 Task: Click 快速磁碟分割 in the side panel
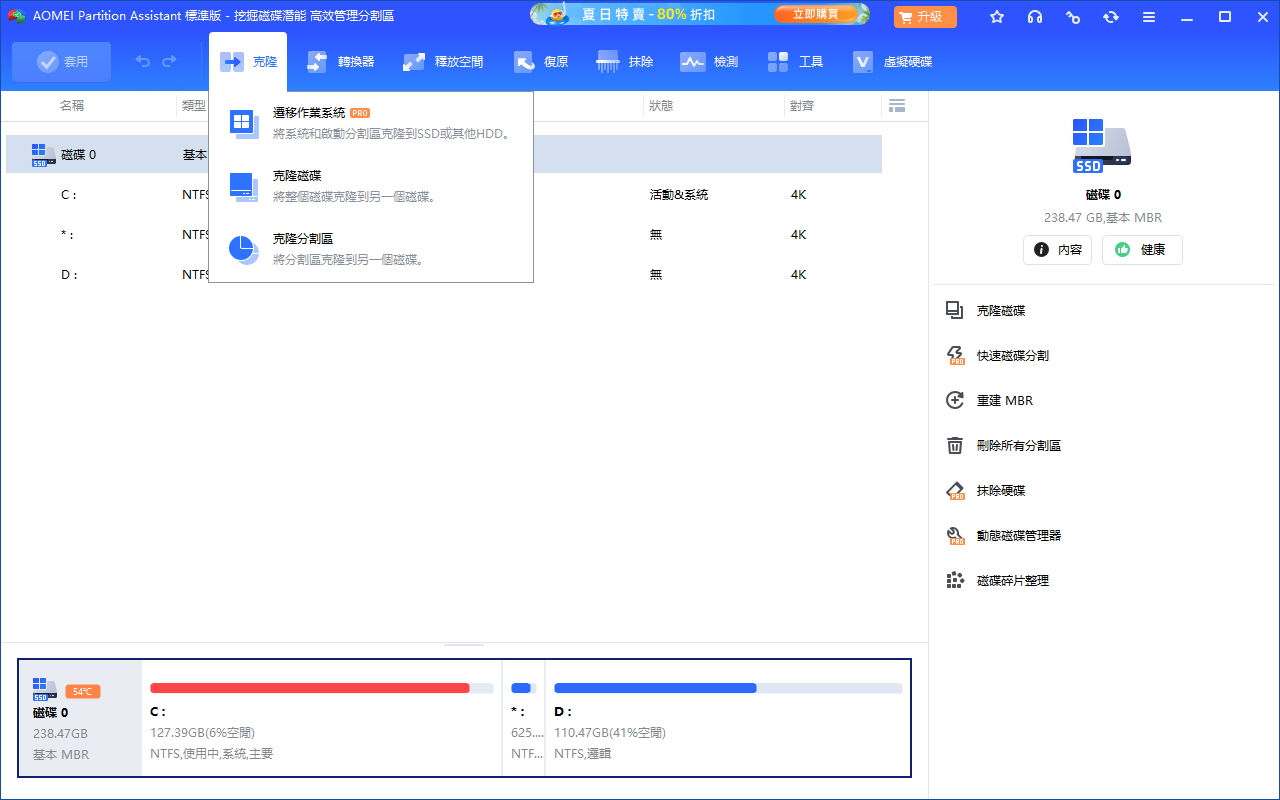click(x=998, y=356)
